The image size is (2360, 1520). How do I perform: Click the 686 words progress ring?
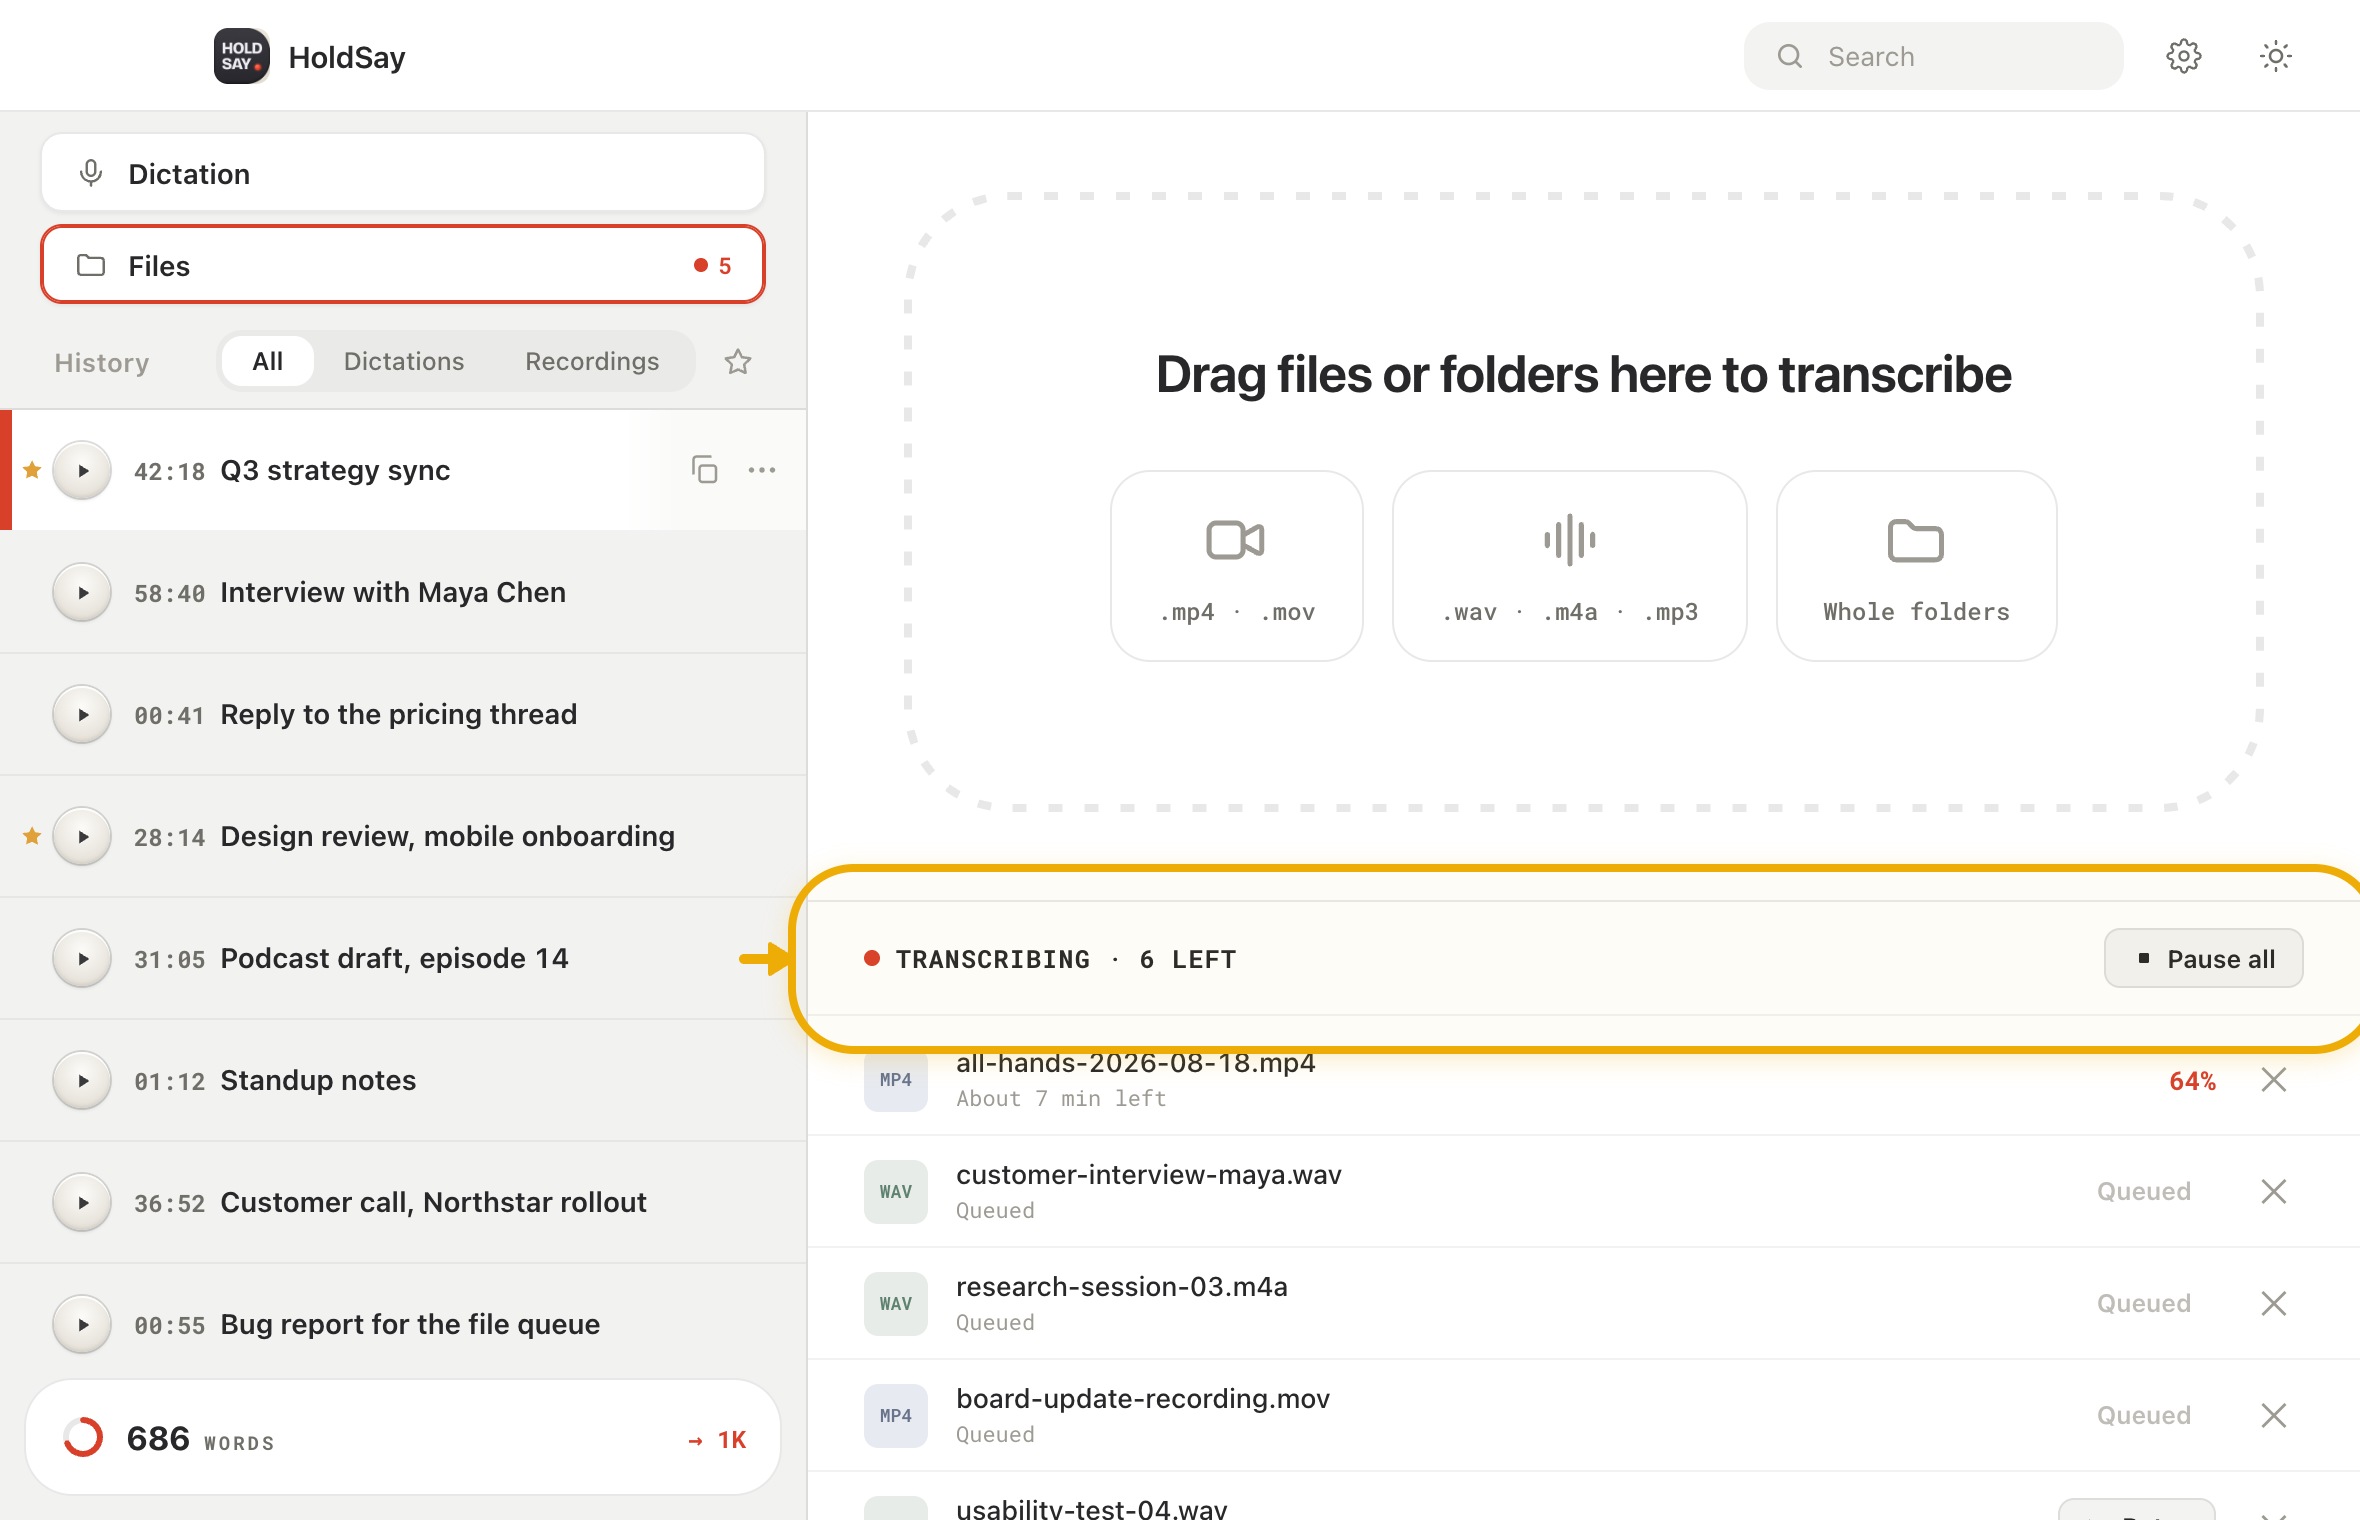pos(83,1438)
